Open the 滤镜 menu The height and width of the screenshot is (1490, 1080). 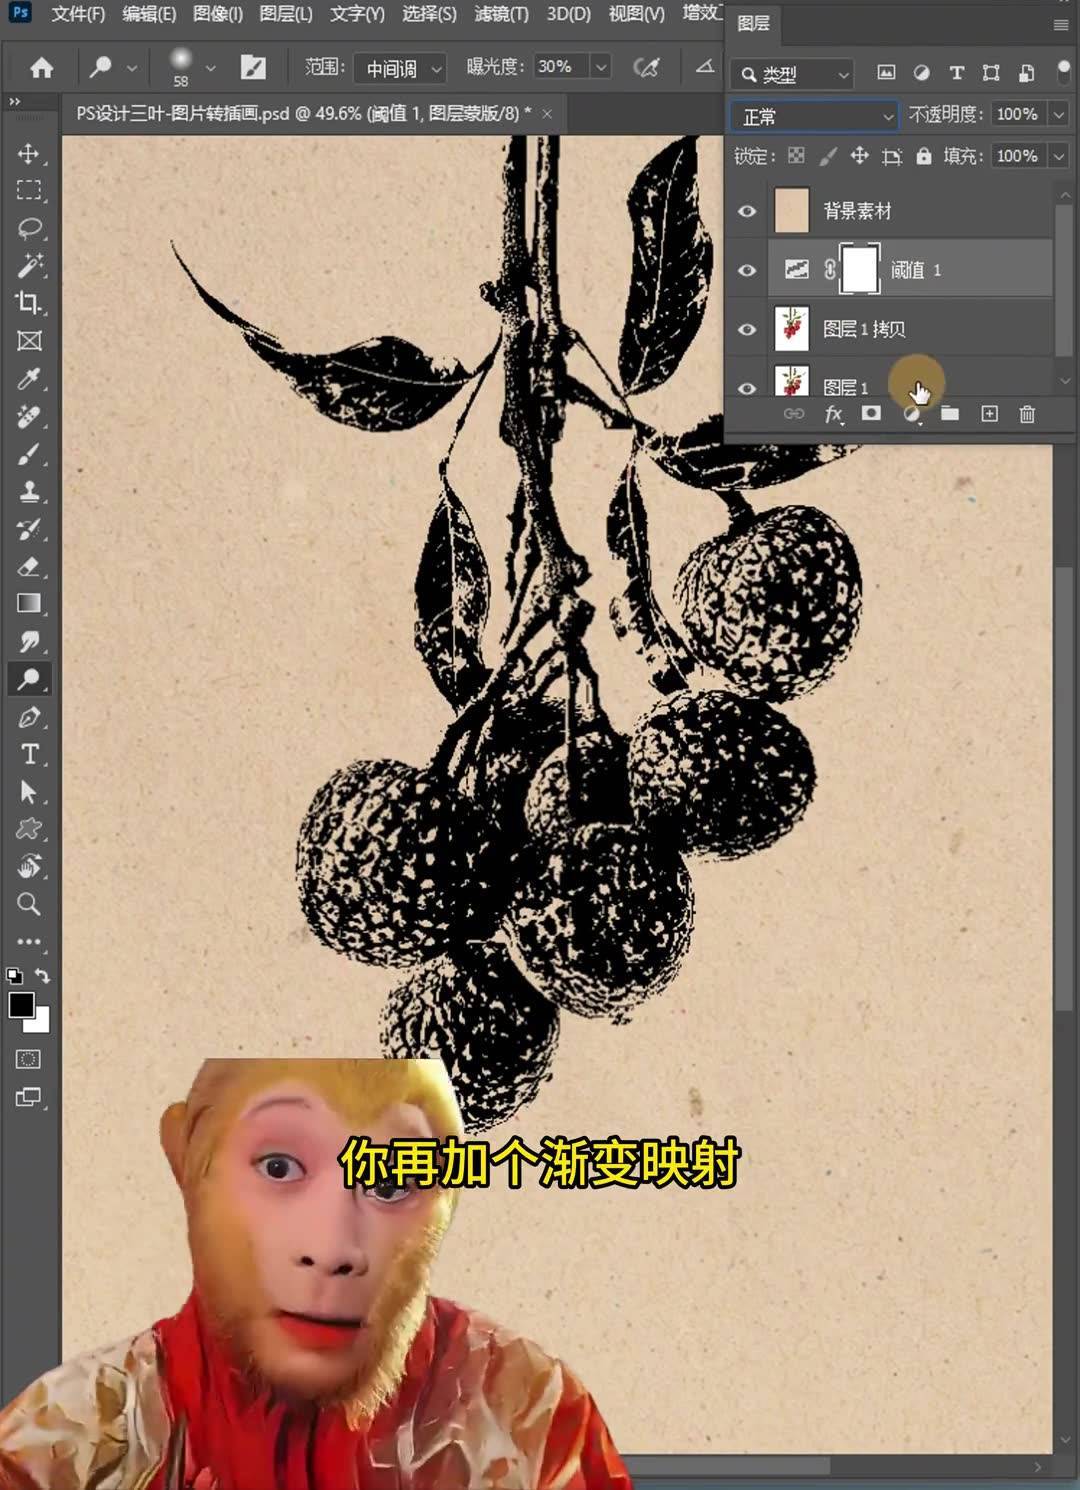[x=502, y=15]
